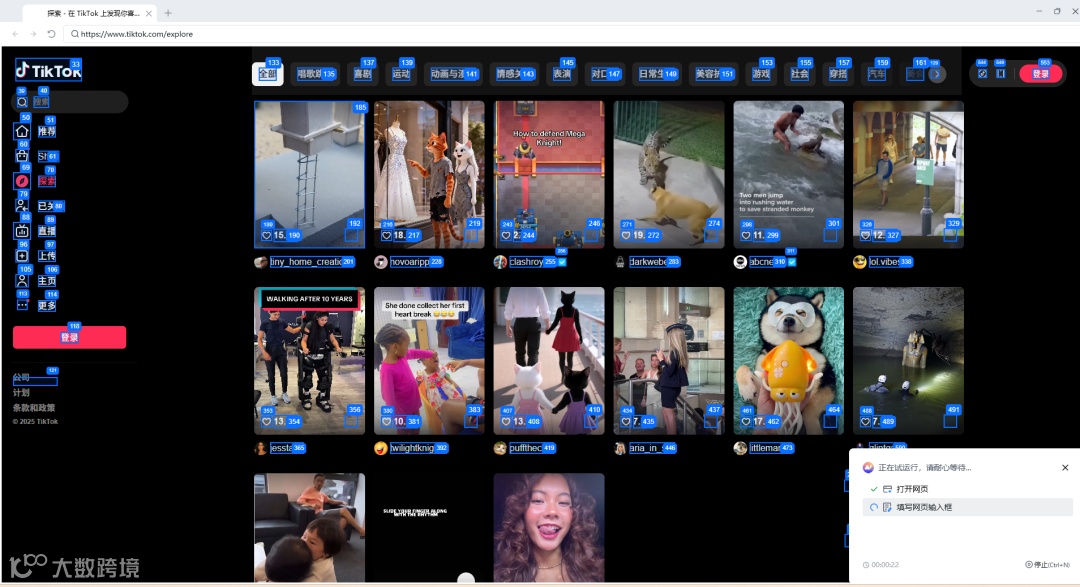Viewport: 1080px width, 587px height.
Task: Open a new browser tab with plus
Action: [x=168, y=13]
